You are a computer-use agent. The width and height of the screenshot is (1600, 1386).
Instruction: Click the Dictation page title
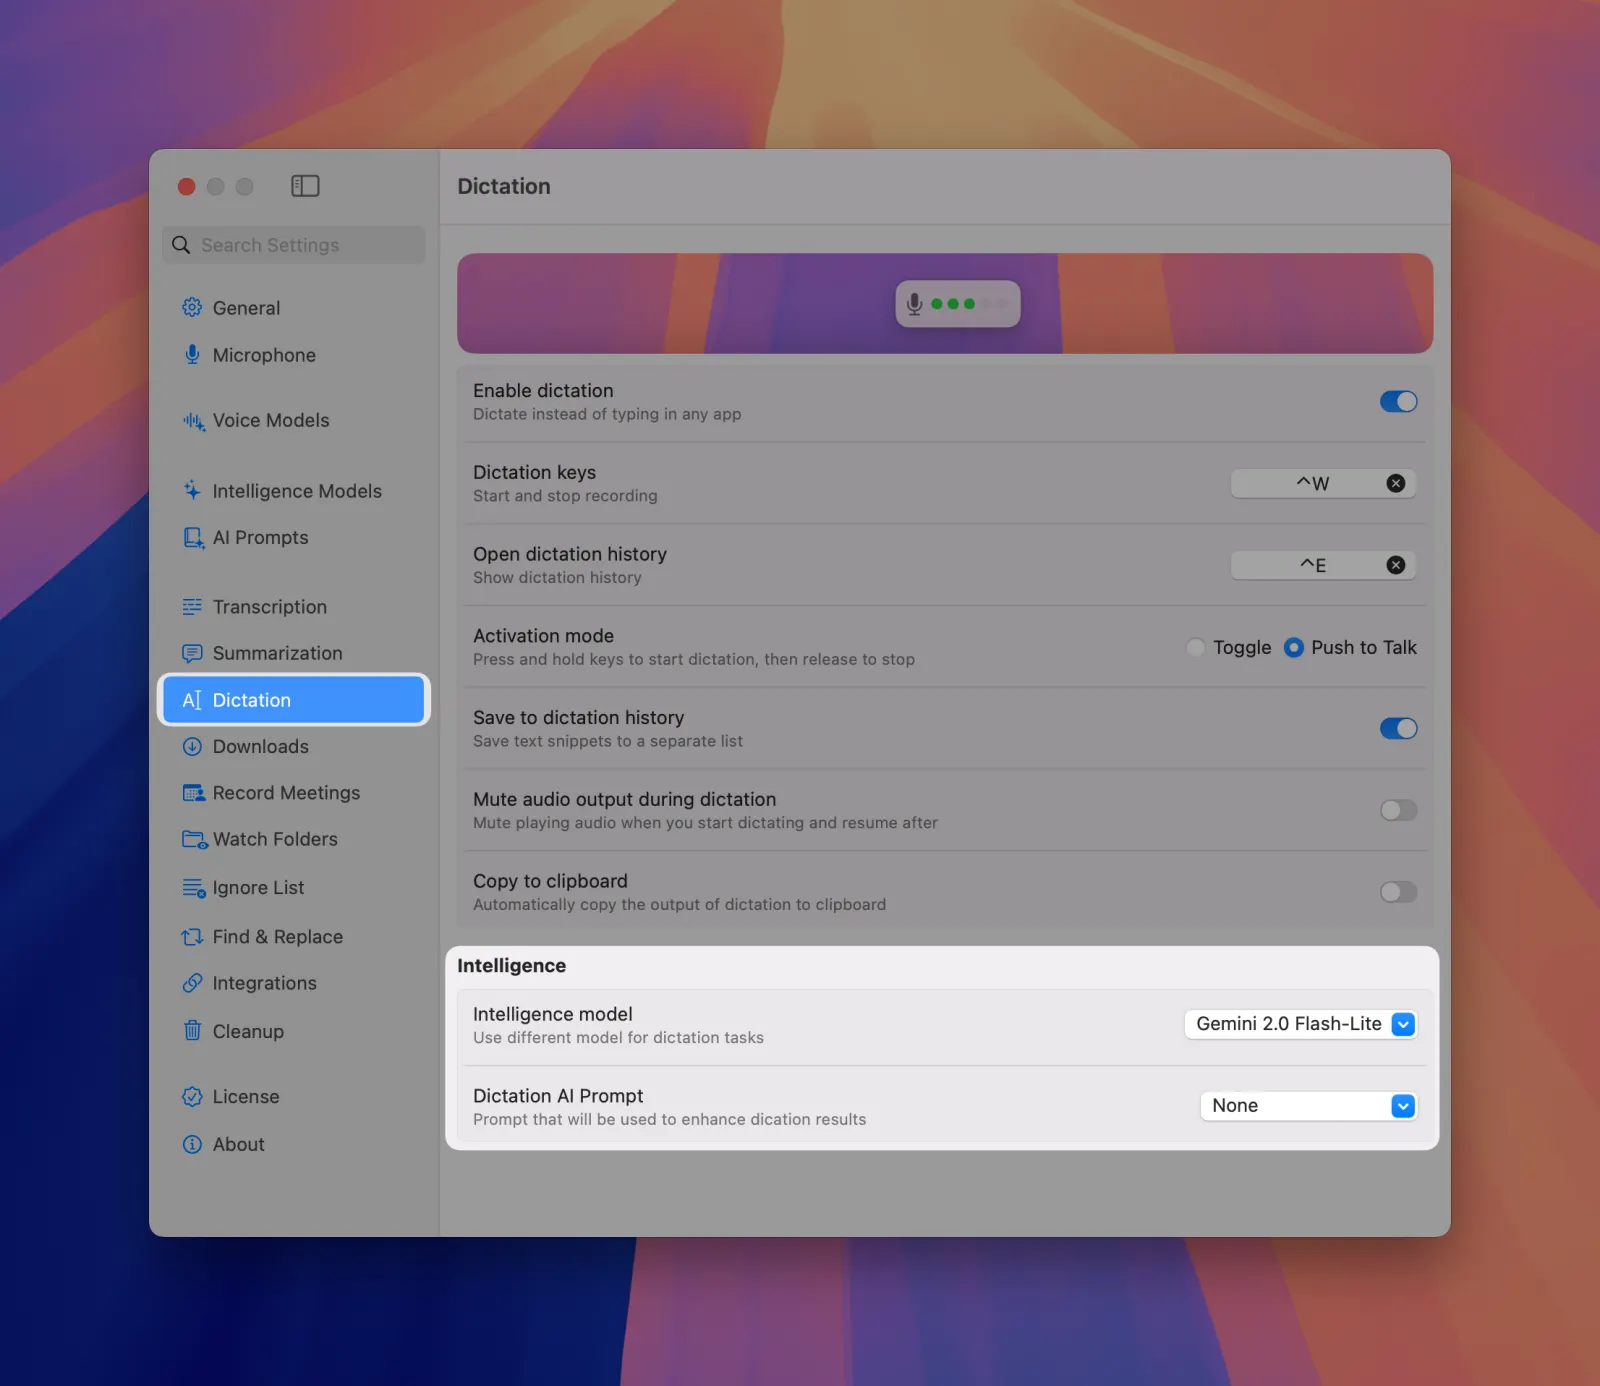pos(504,186)
